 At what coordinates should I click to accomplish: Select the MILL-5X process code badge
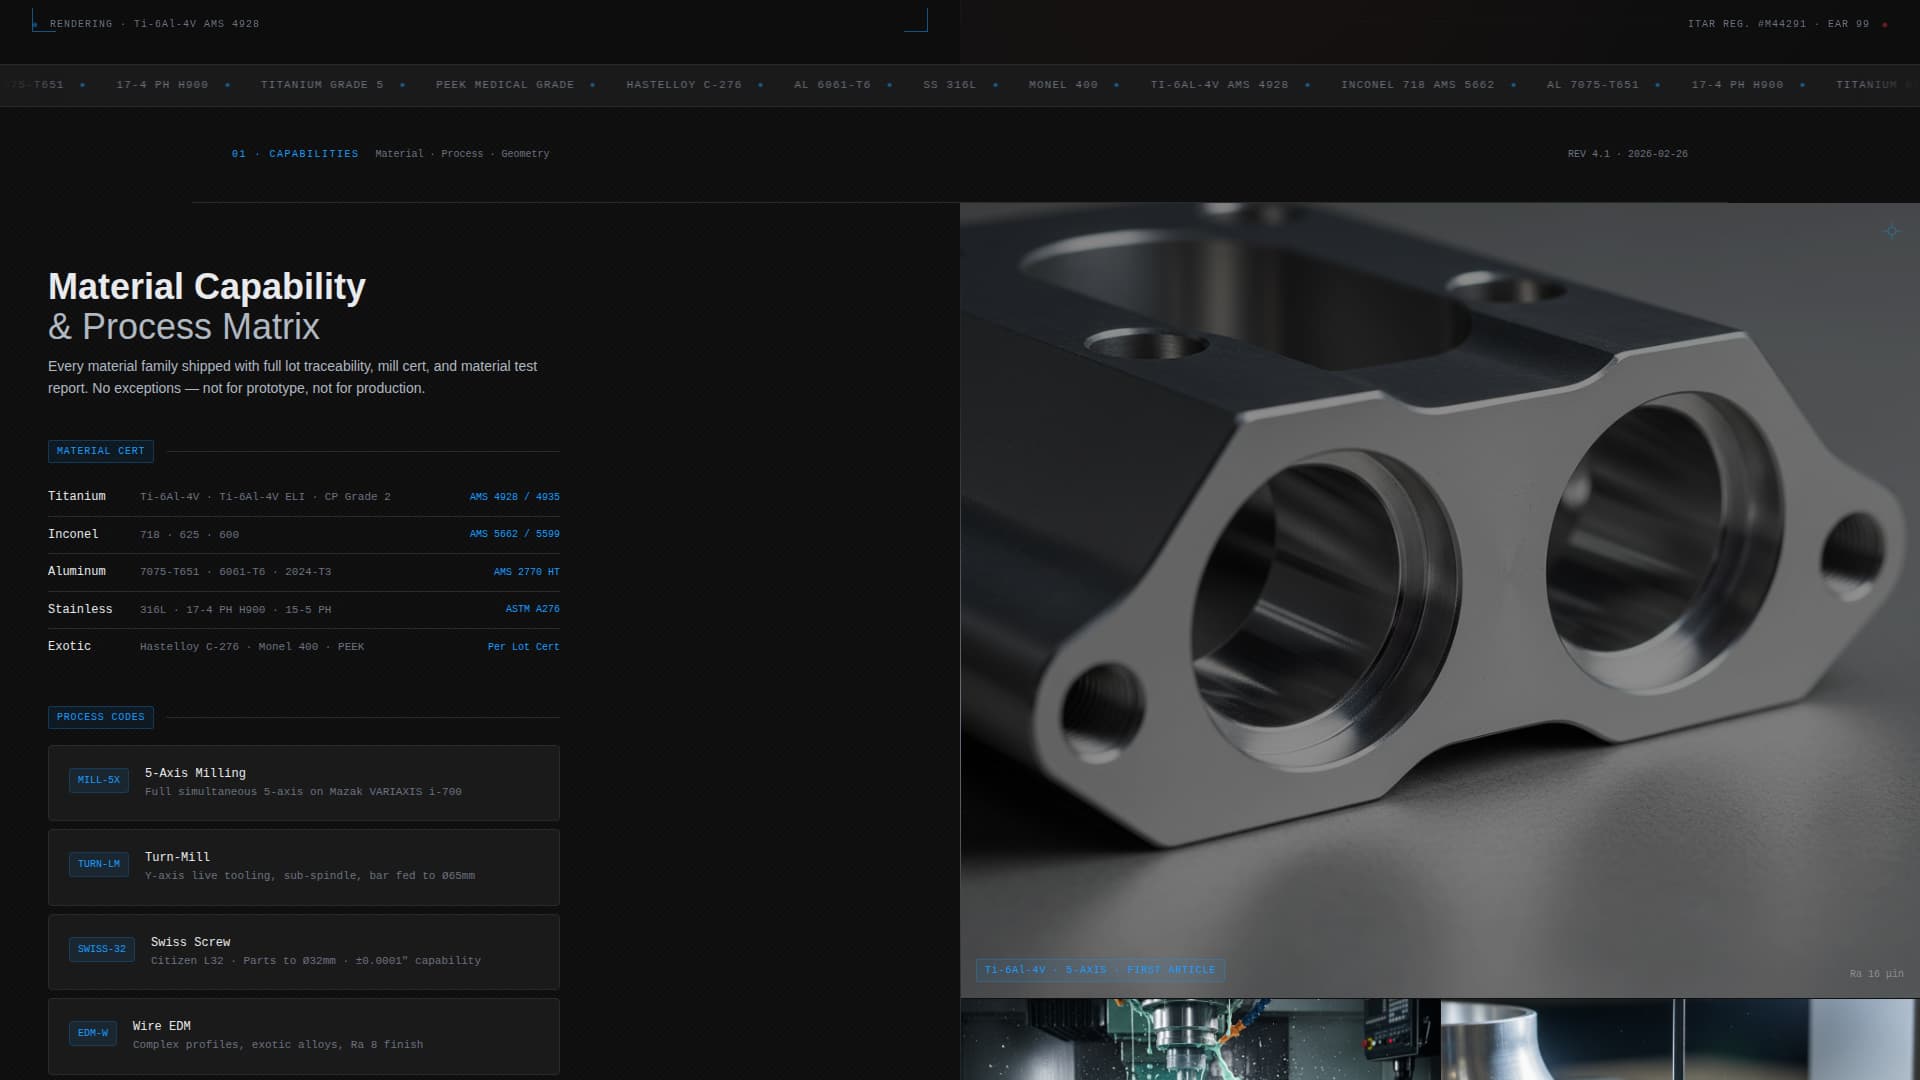101,780
